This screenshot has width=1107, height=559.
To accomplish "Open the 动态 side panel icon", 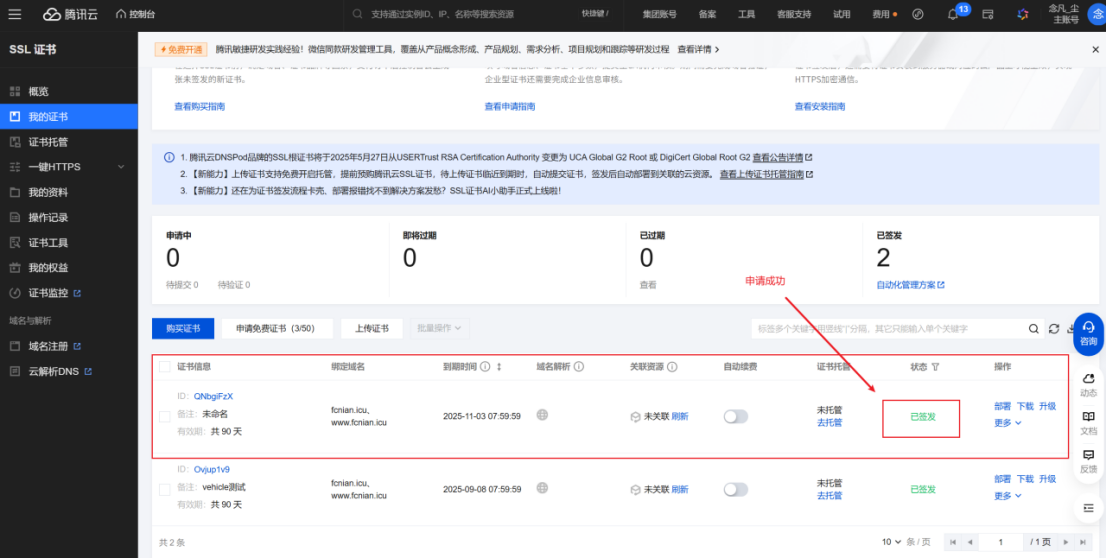I will pyautogui.click(x=1089, y=385).
